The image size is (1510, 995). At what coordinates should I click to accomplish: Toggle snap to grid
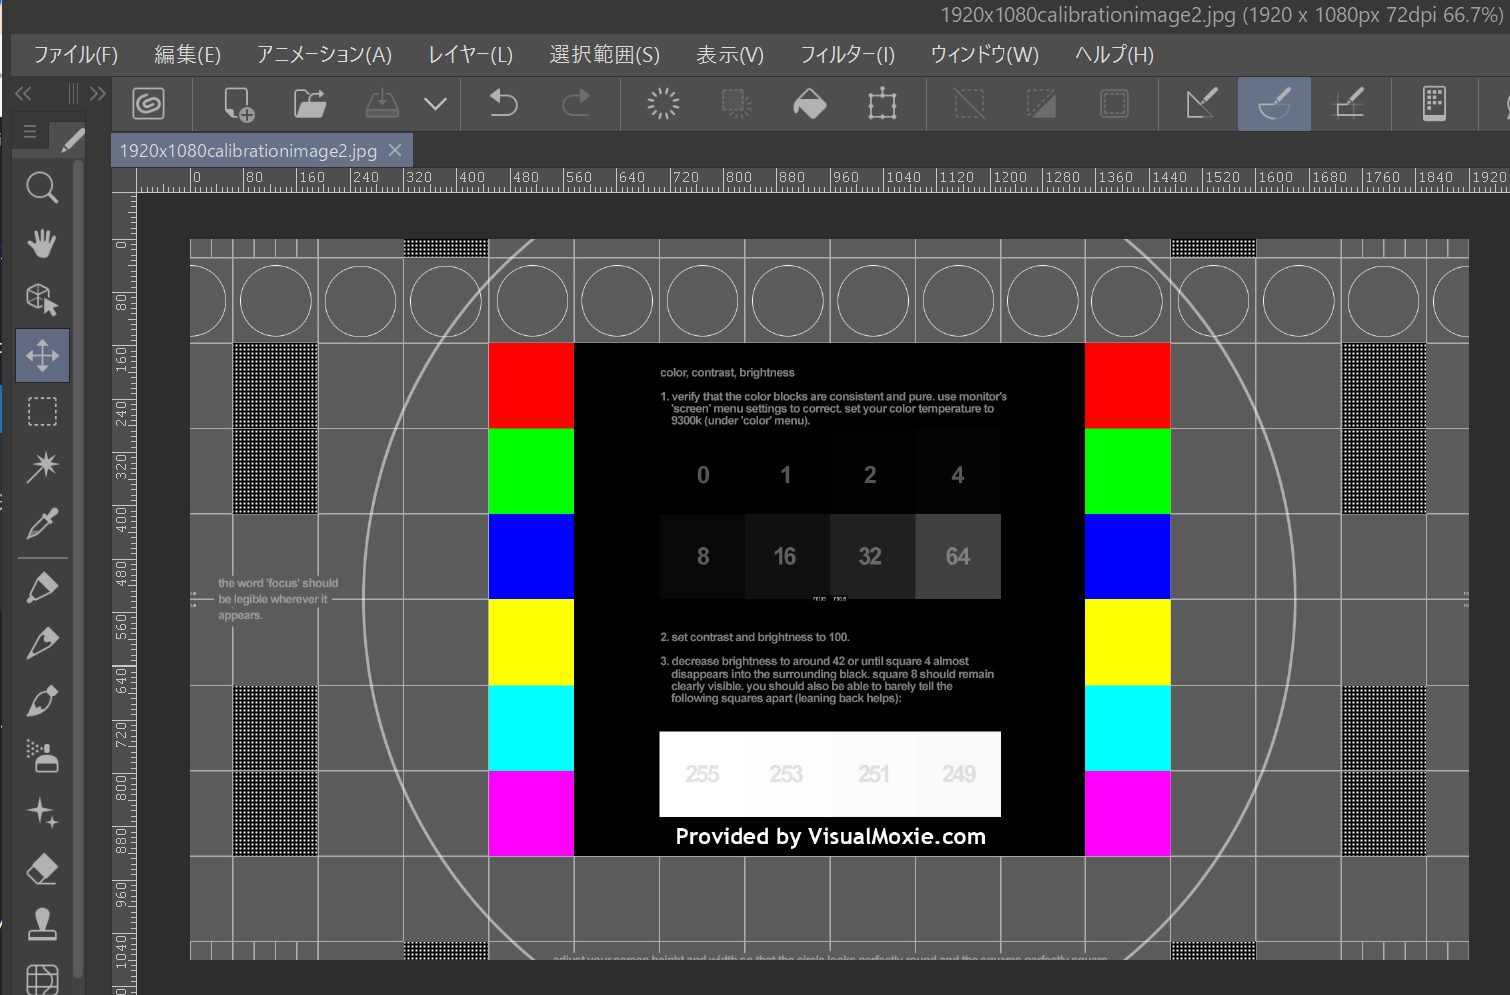[1348, 104]
